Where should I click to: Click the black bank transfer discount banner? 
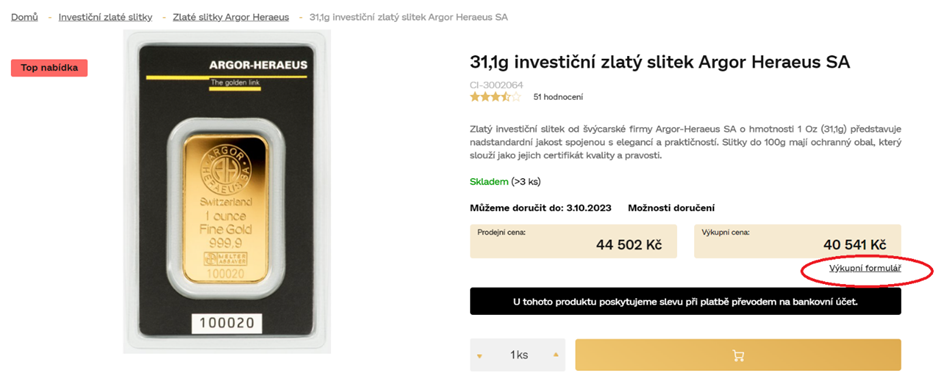tap(686, 301)
